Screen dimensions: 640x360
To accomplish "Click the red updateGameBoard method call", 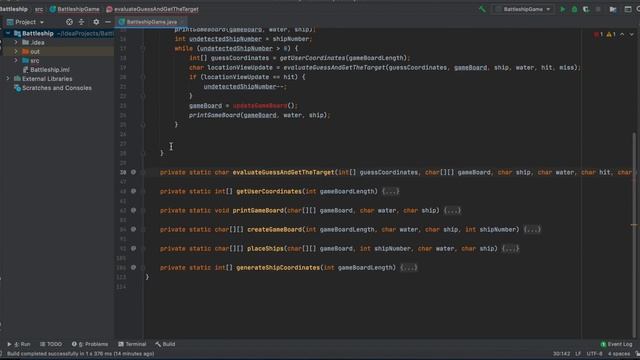I will (260, 106).
